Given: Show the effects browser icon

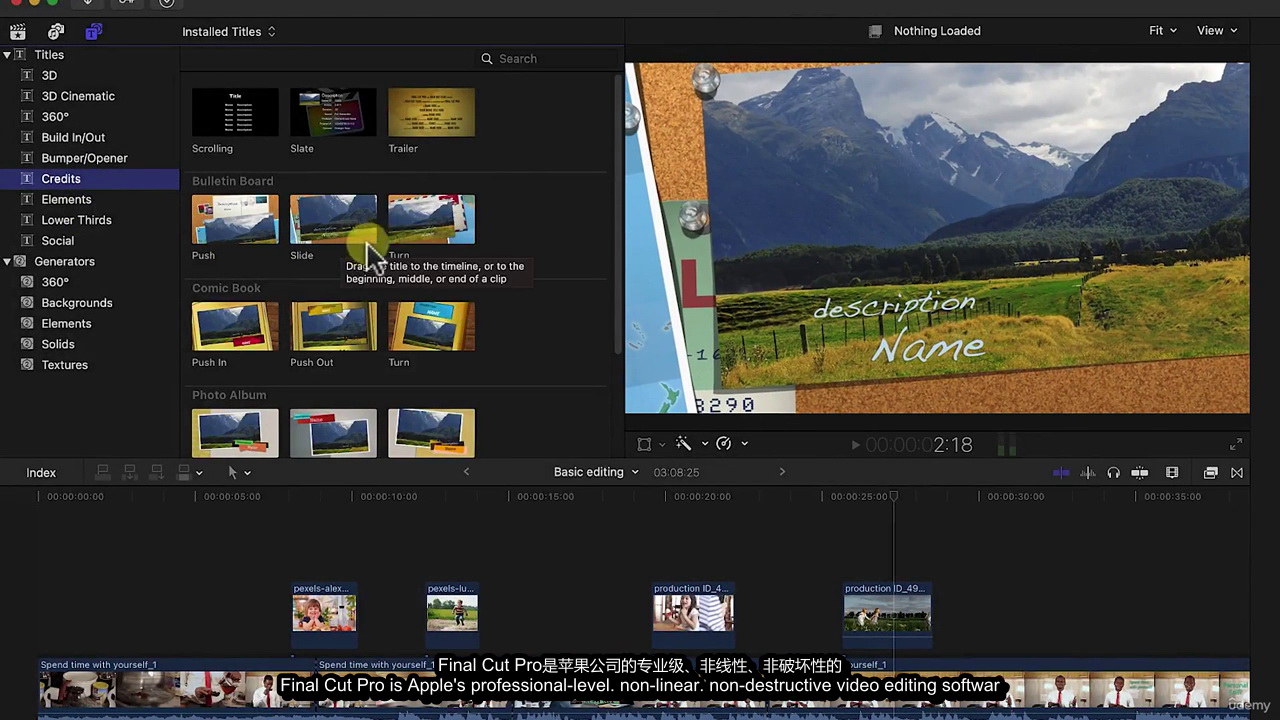Looking at the screenshot, I should (x=1210, y=473).
